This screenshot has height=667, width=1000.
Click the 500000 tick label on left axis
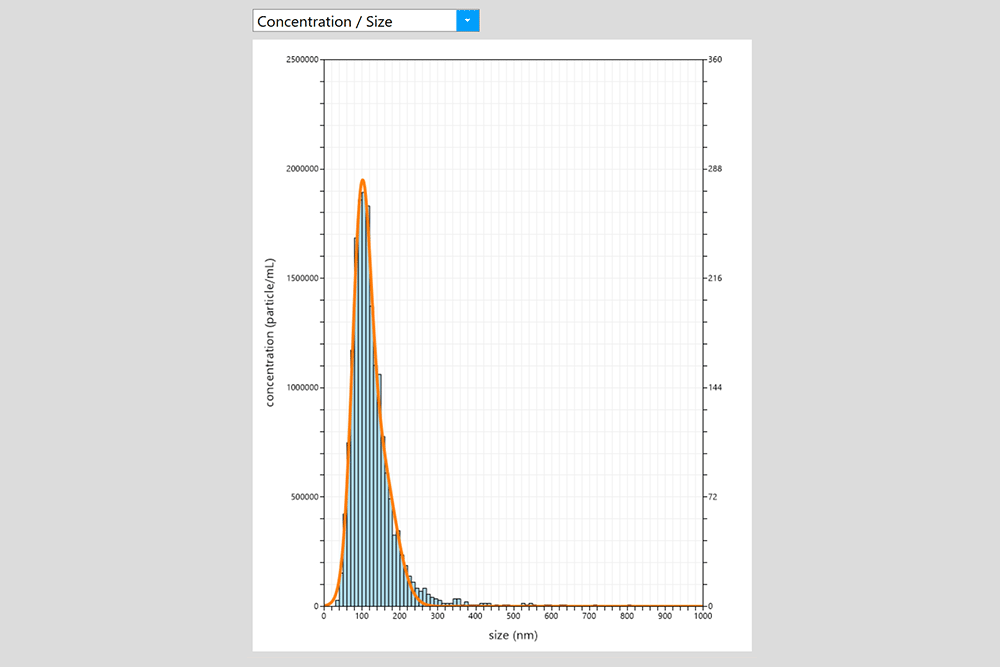coord(301,497)
